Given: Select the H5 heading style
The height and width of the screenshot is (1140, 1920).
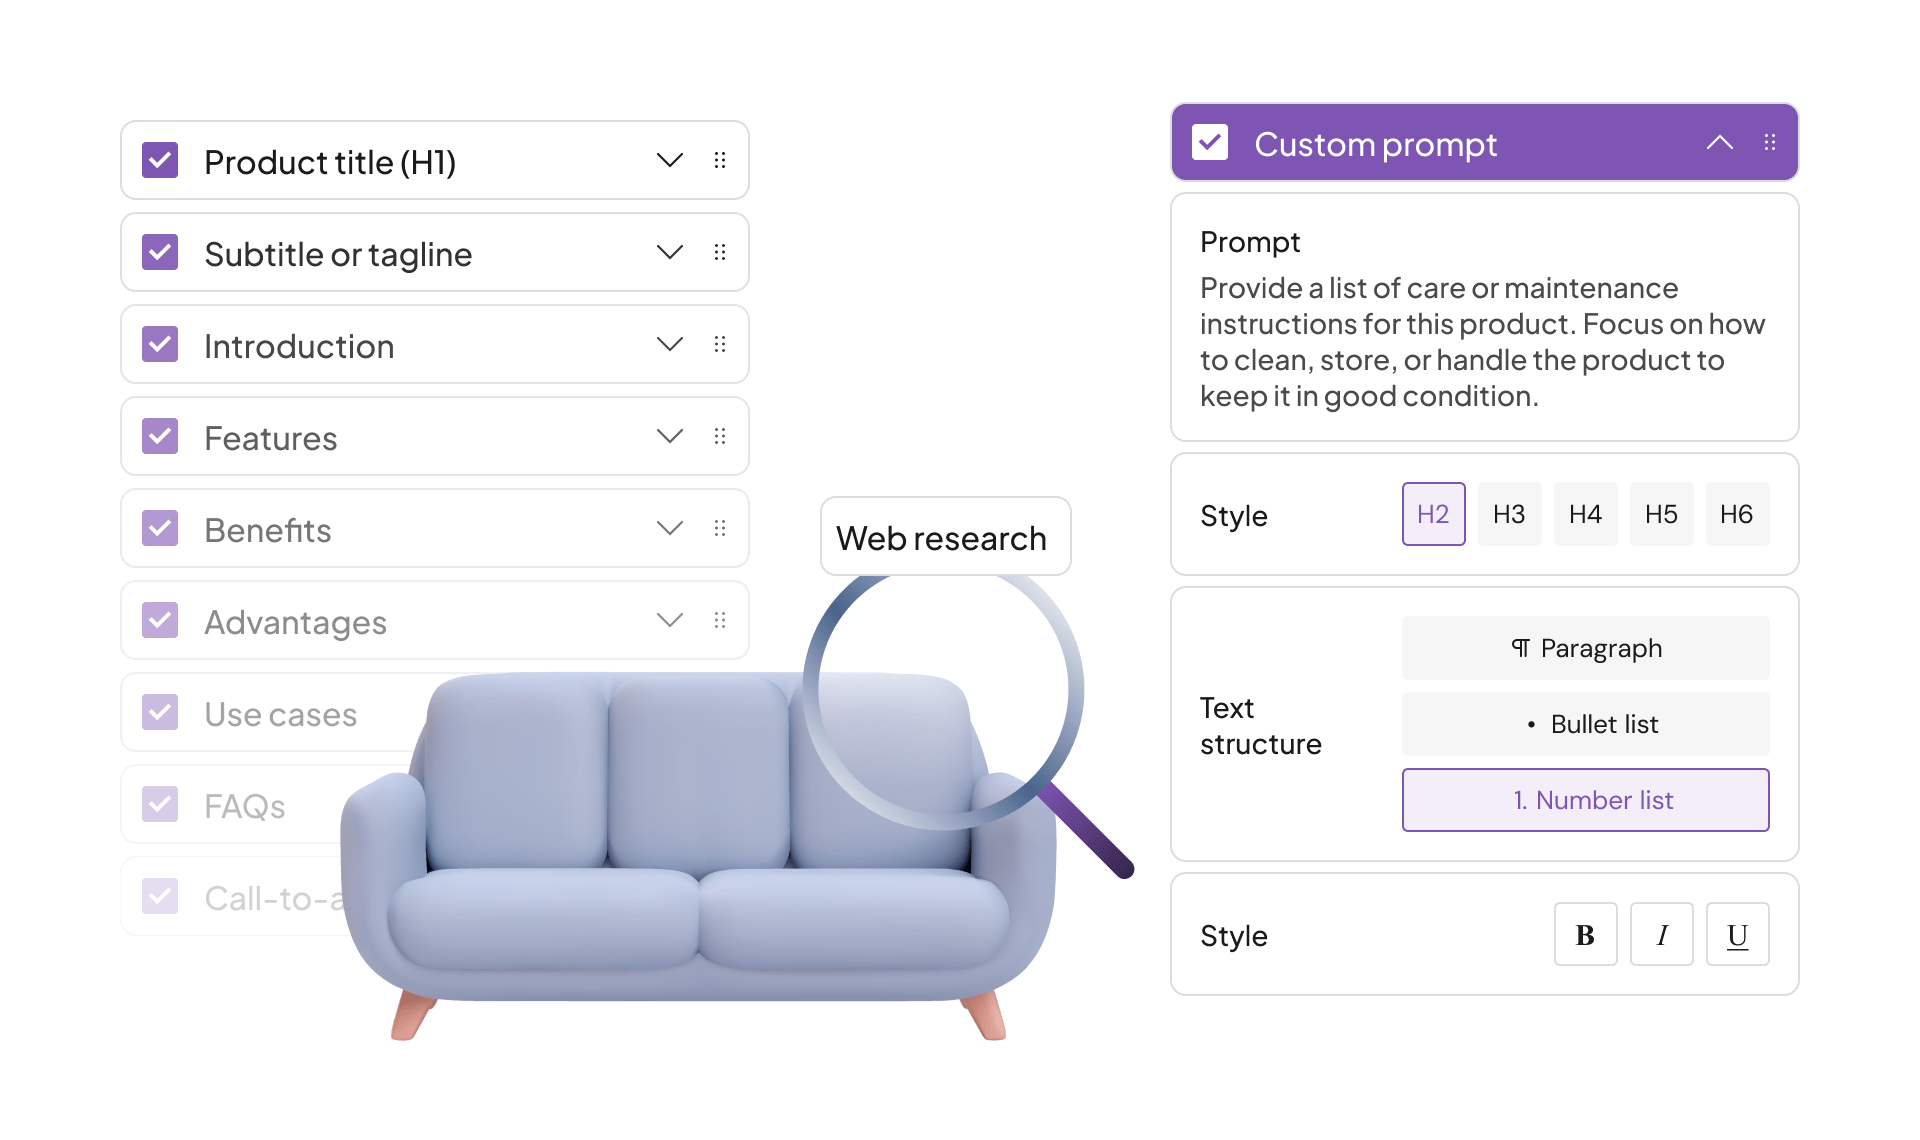Looking at the screenshot, I should 1661,514.
